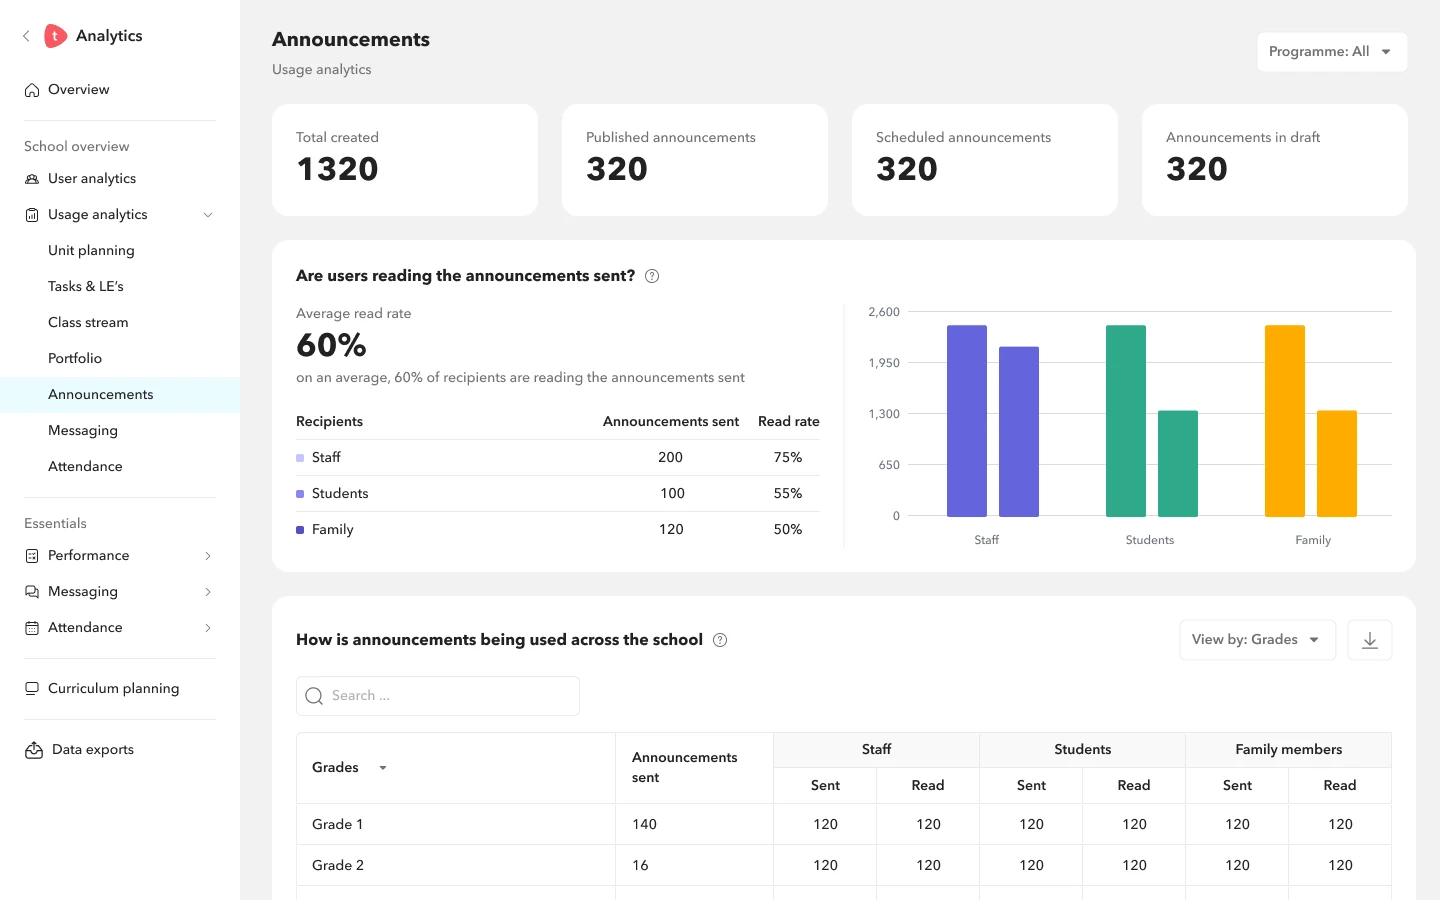Click the taller green Students bar
The width and height of the screenshot is (1440, 900).
click(1126, 421)
